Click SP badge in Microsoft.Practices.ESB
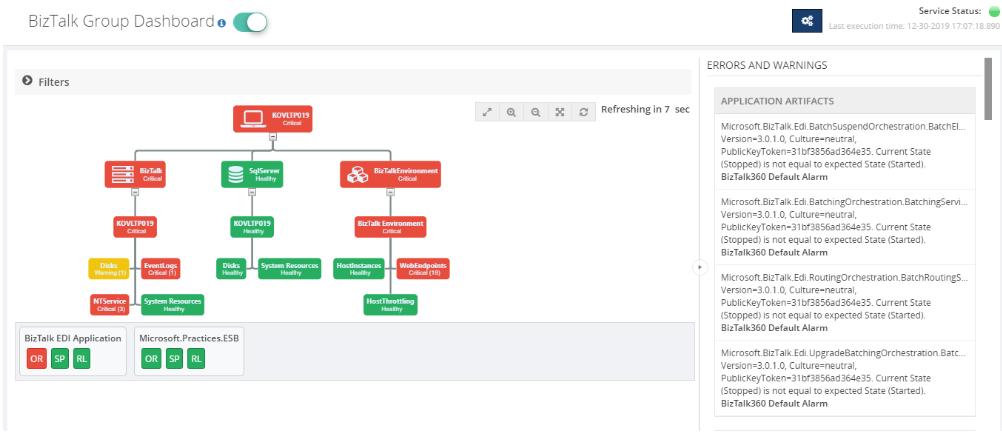This screenshot has height=436, width=1002. click(x=174, y=359)
